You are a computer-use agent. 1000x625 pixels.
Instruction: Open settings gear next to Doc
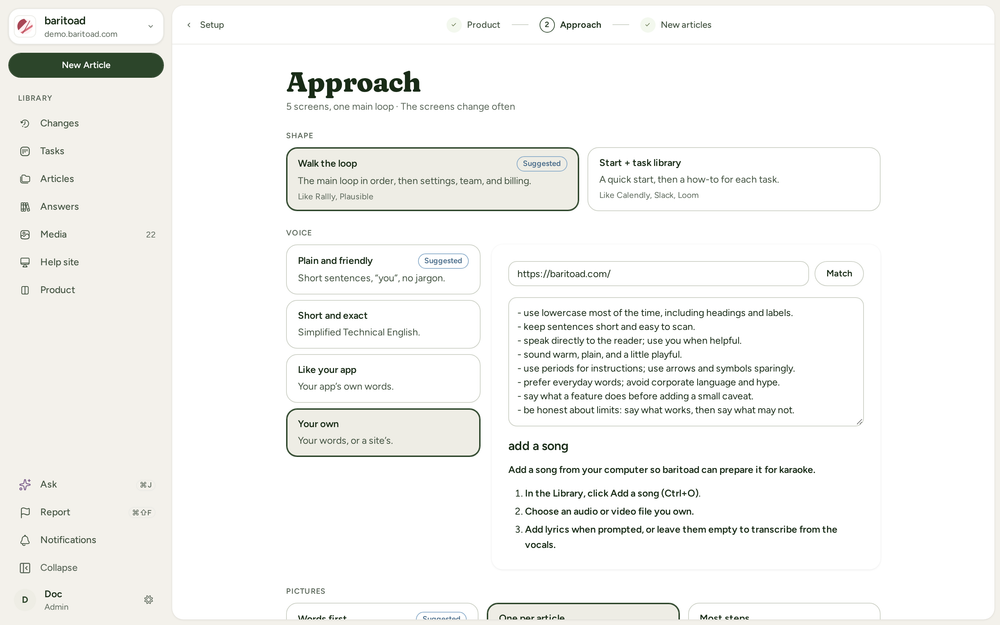[149, 599]
